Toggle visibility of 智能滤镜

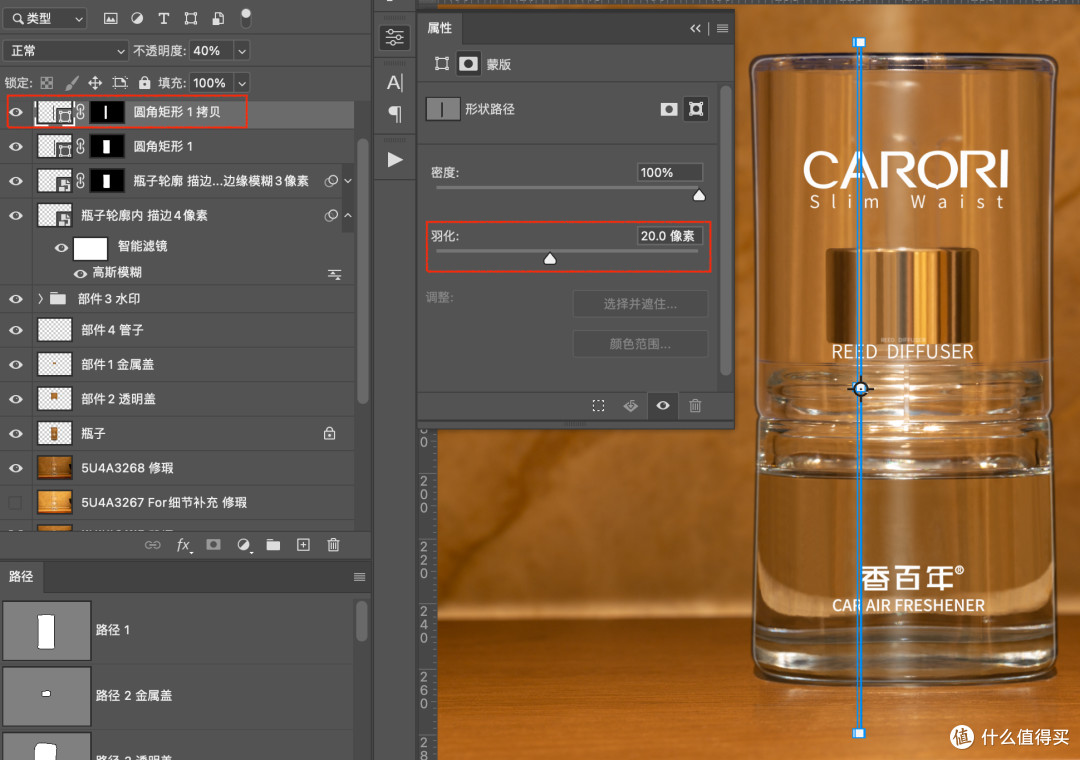[61, 247]
